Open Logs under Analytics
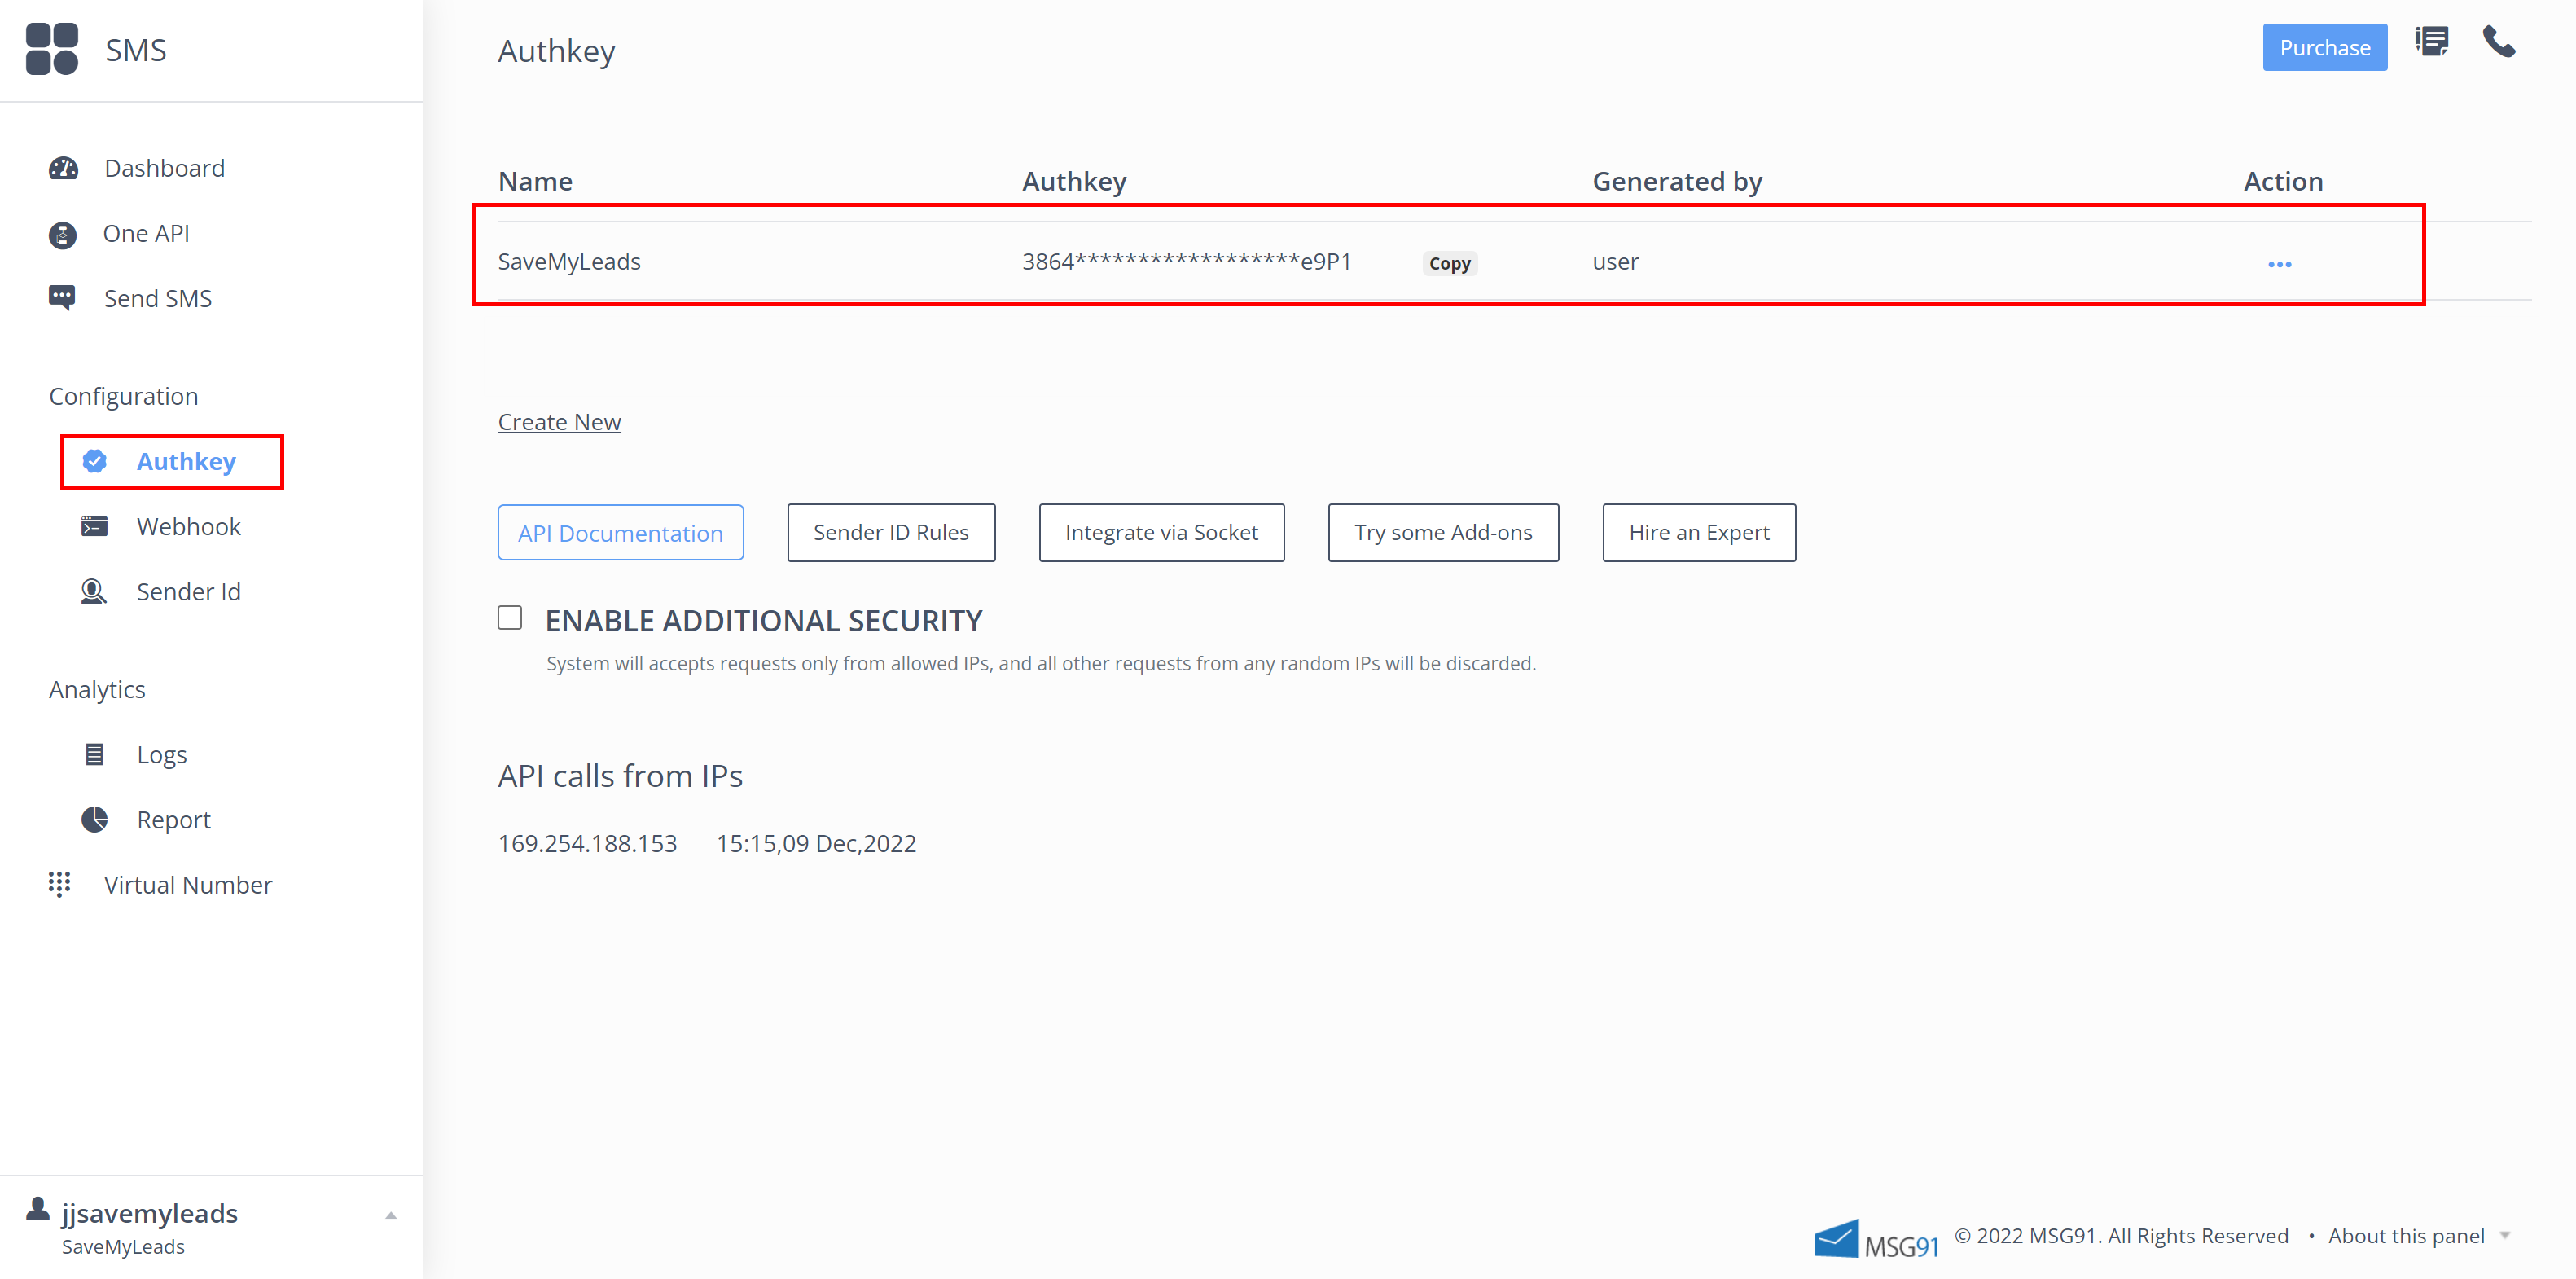The width and height of the screenshot is (2576, 1279). point(162,755)
